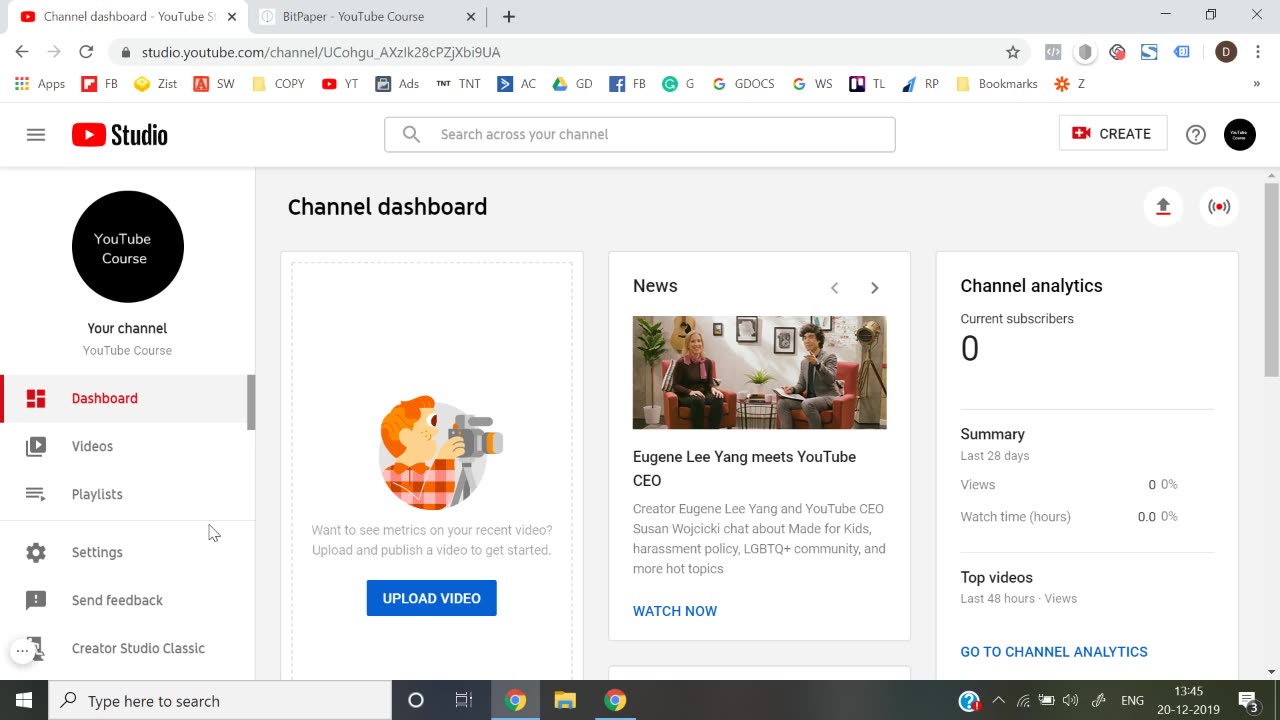Click the browser forward arrow
Image resolution: width=1280 pixels, height=720 pixels.
click(x=54, y=52)
